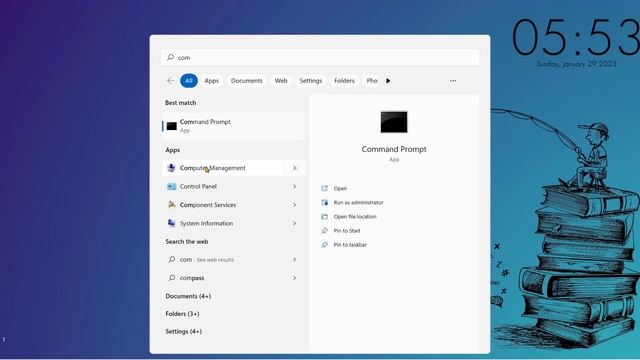Screen dimensions: 640x360
Task: Click the Computer Management app icon
Action: coord(171,168)
